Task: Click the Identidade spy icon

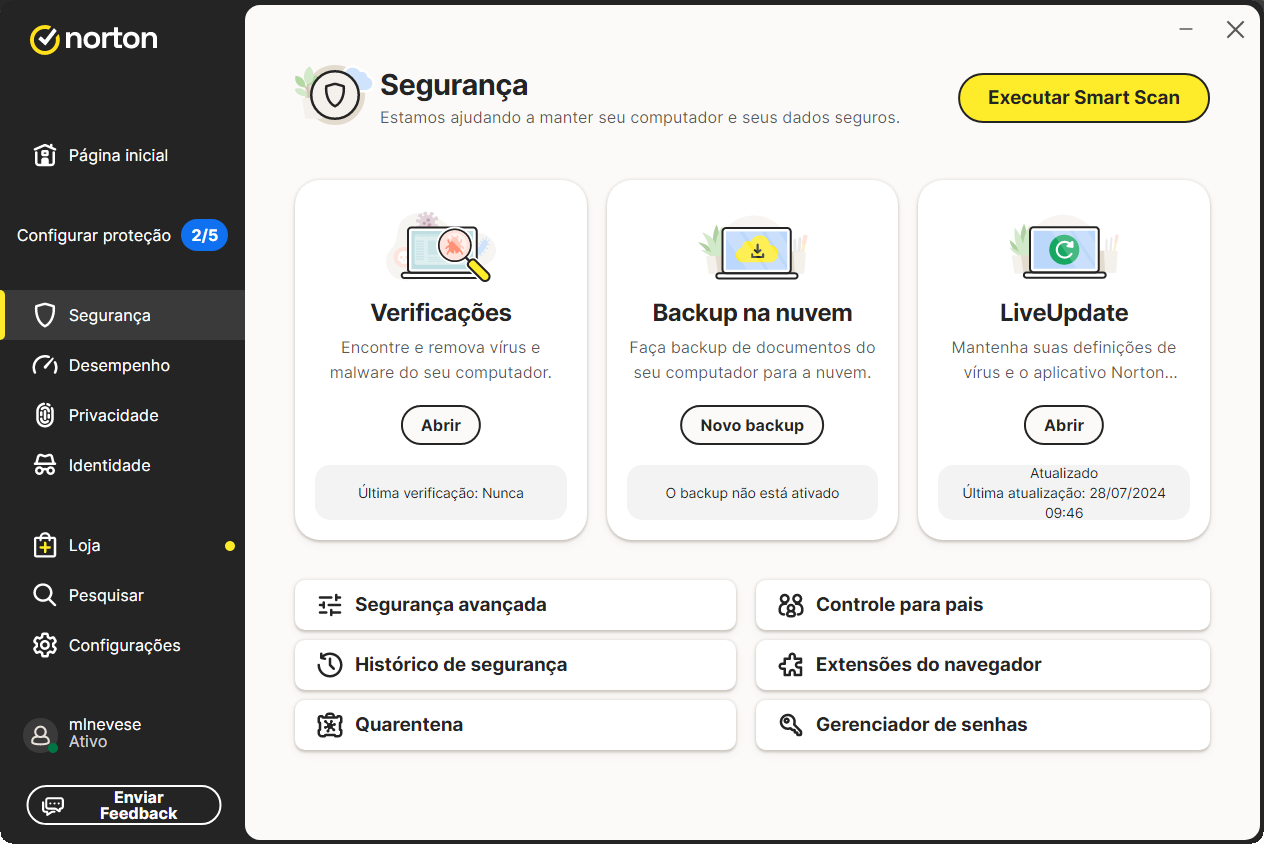Action: (44, 465)
